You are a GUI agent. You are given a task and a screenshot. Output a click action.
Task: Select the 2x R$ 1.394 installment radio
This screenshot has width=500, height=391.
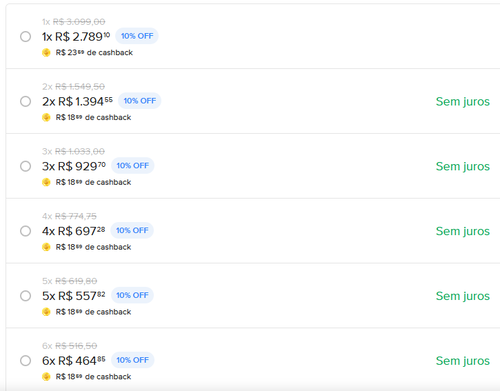point(25,101)
